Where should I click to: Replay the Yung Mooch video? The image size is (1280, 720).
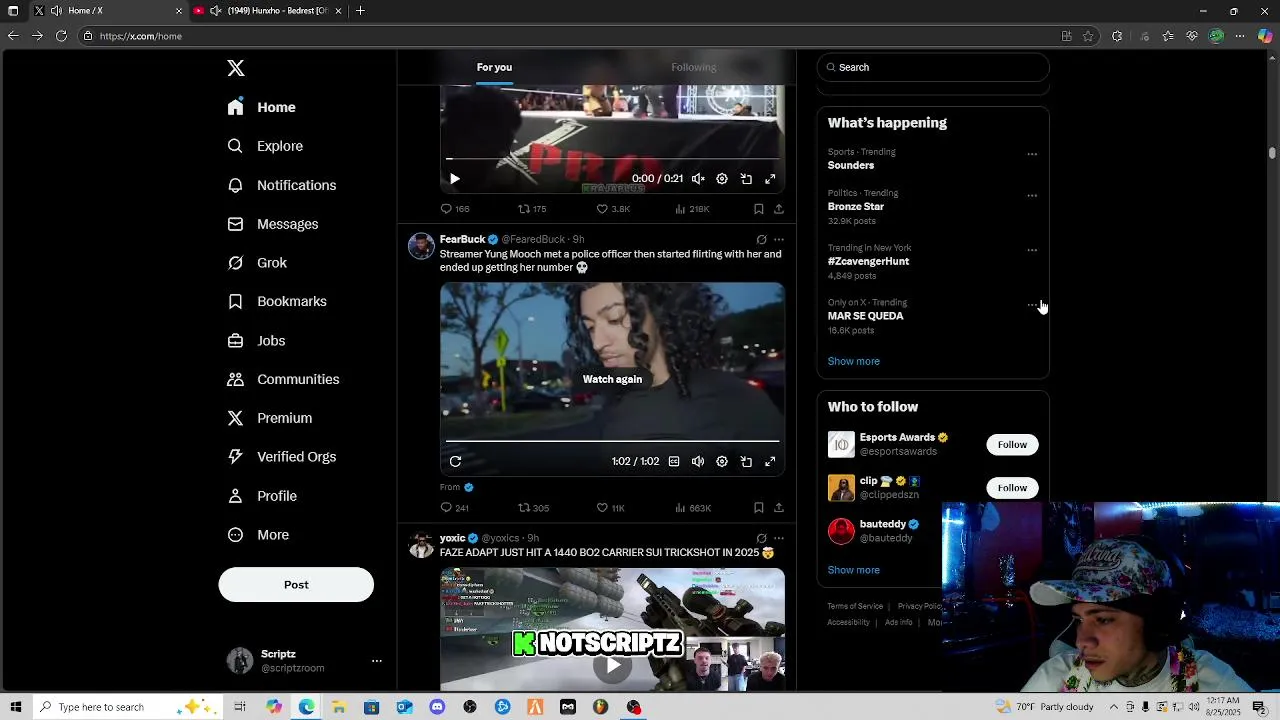(455, 461)
